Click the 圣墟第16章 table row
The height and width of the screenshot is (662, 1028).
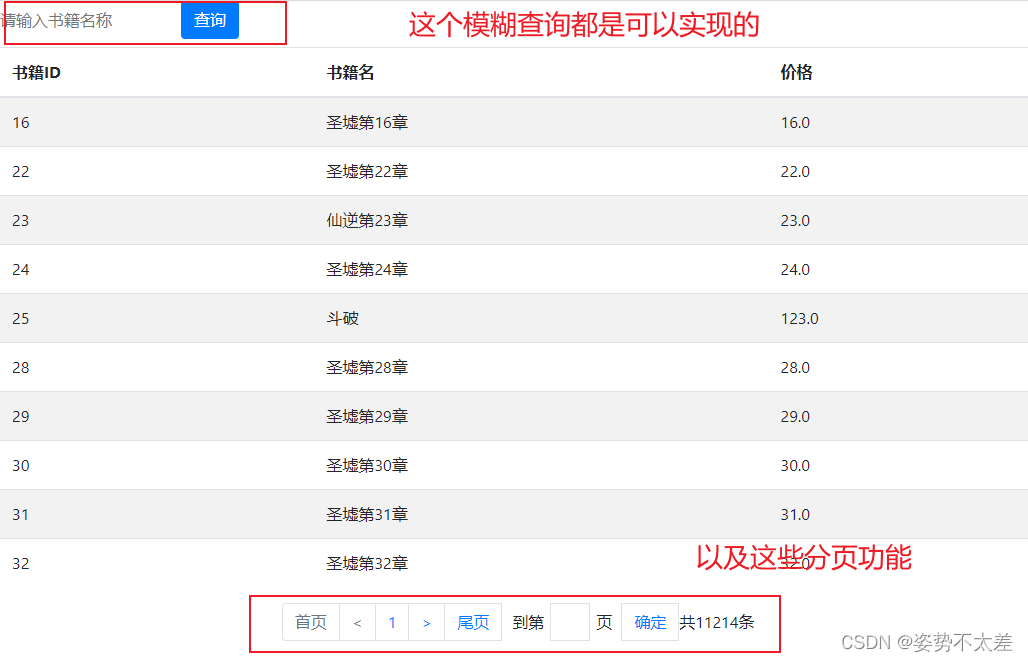[367, 122]
